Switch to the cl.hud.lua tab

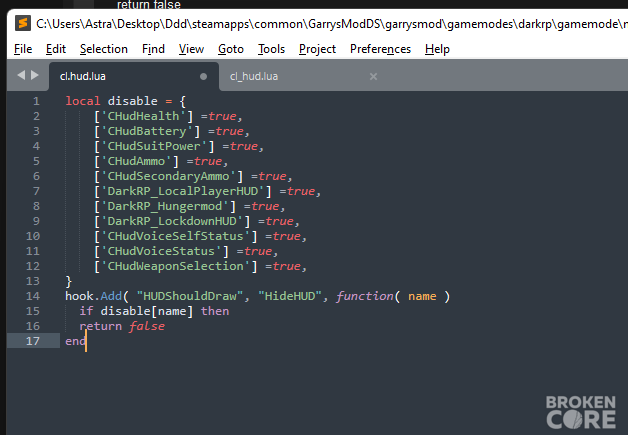coord(134,77)
